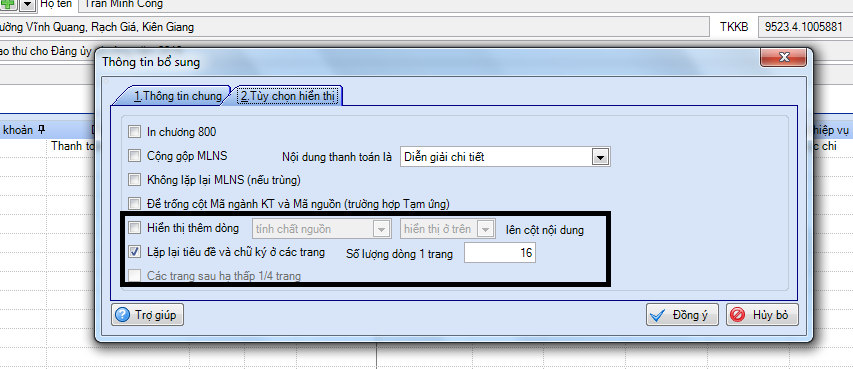Open the dropdown arrow beside the plus icon

[x=28, y=4]
